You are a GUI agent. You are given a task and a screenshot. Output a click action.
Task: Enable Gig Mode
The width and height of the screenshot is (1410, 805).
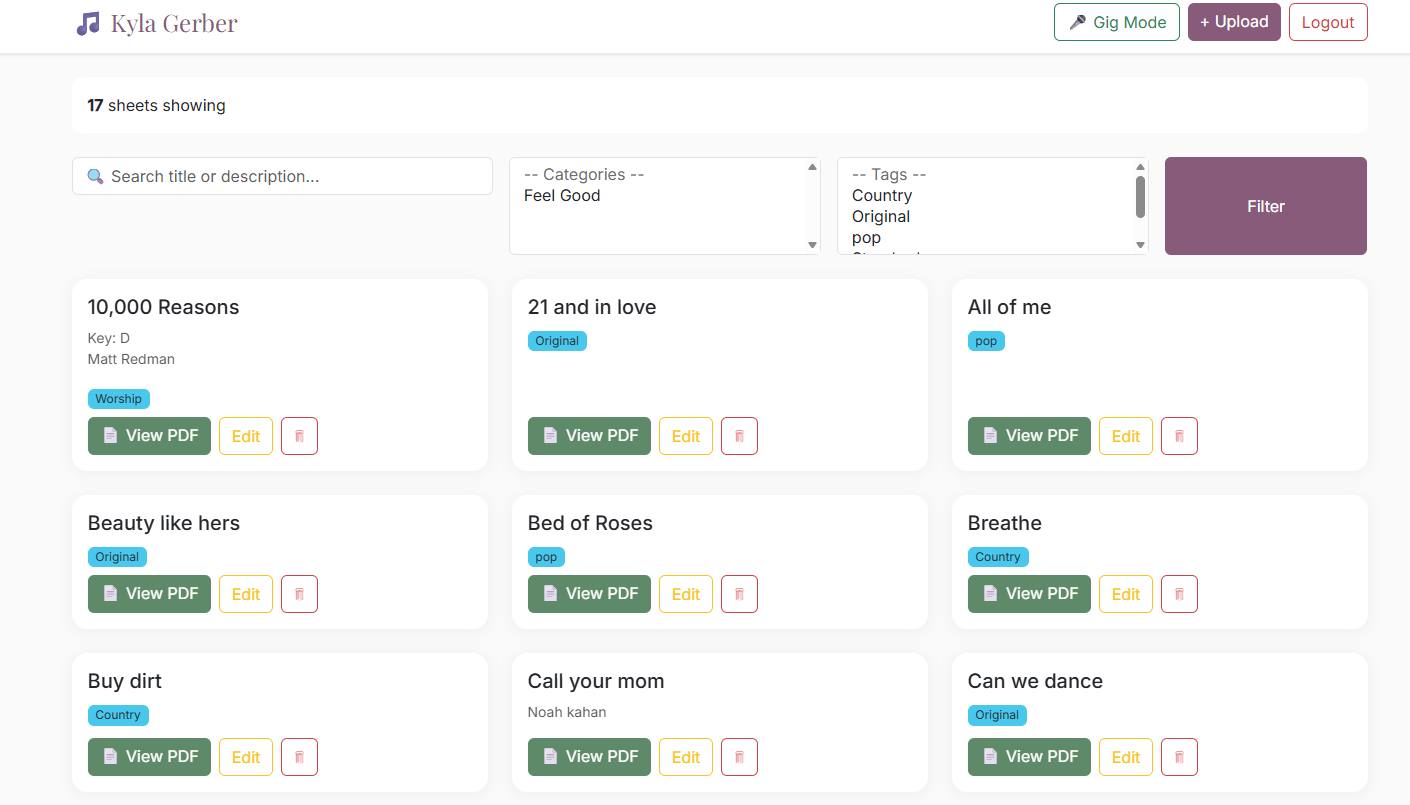point(1116,22)
